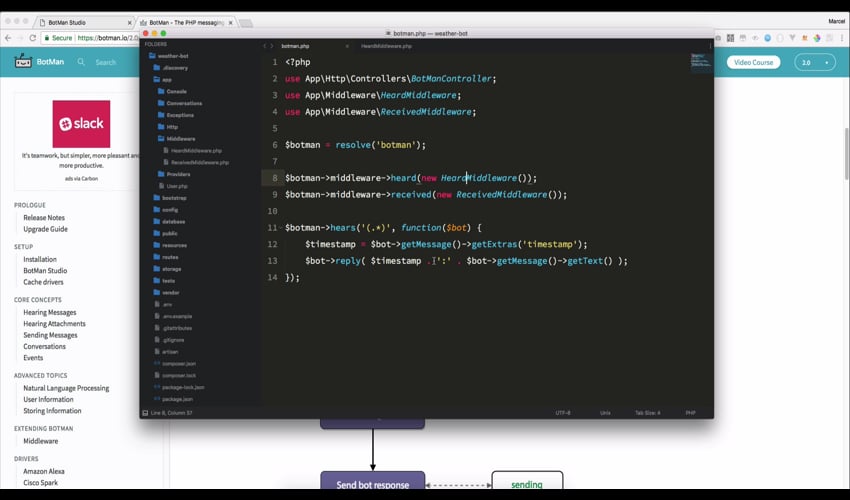The width and height of the screenshot is (850, 500).
Task: Click the resources folder icon
Action: click(x=157, y=245)
